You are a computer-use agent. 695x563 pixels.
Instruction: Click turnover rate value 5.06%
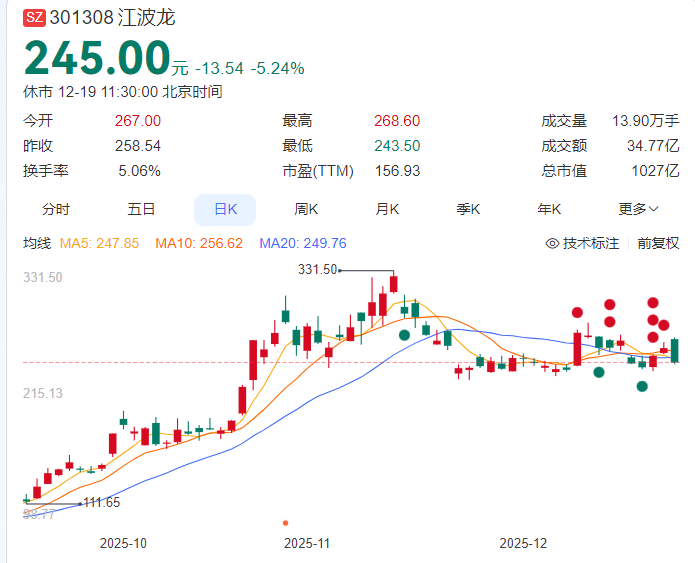[x=139, y=171]
